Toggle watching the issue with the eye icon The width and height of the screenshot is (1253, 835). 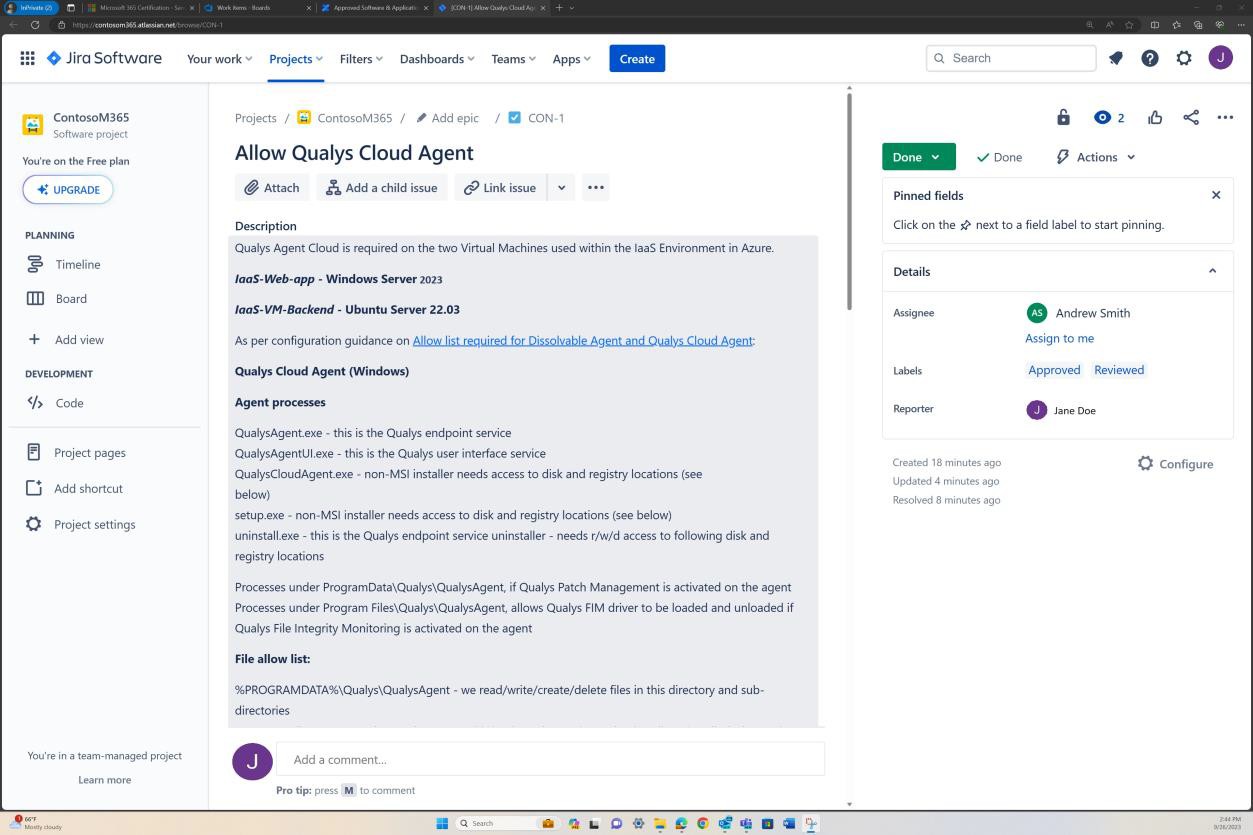[x=1103, y=117]
